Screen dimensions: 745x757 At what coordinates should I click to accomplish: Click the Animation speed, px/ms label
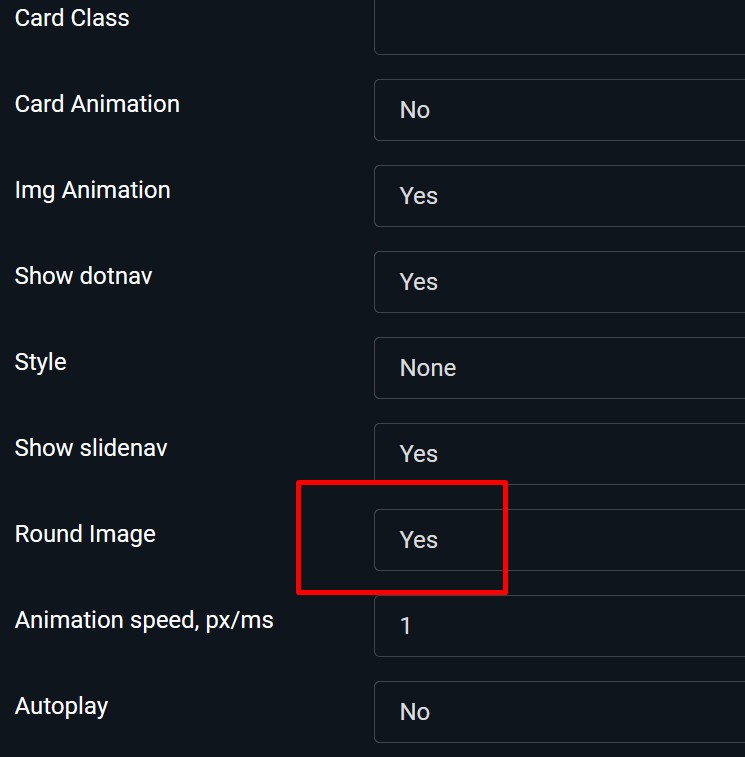[144, 620]
